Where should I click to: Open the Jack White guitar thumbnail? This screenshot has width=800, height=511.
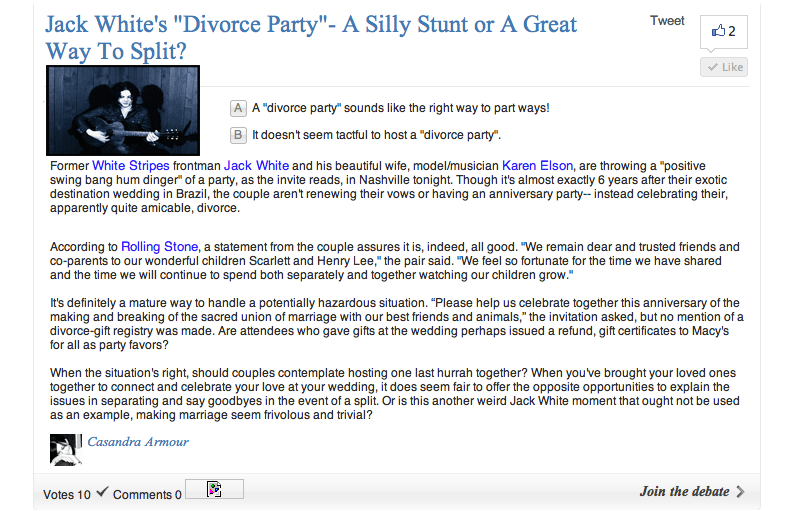(123, 110)
